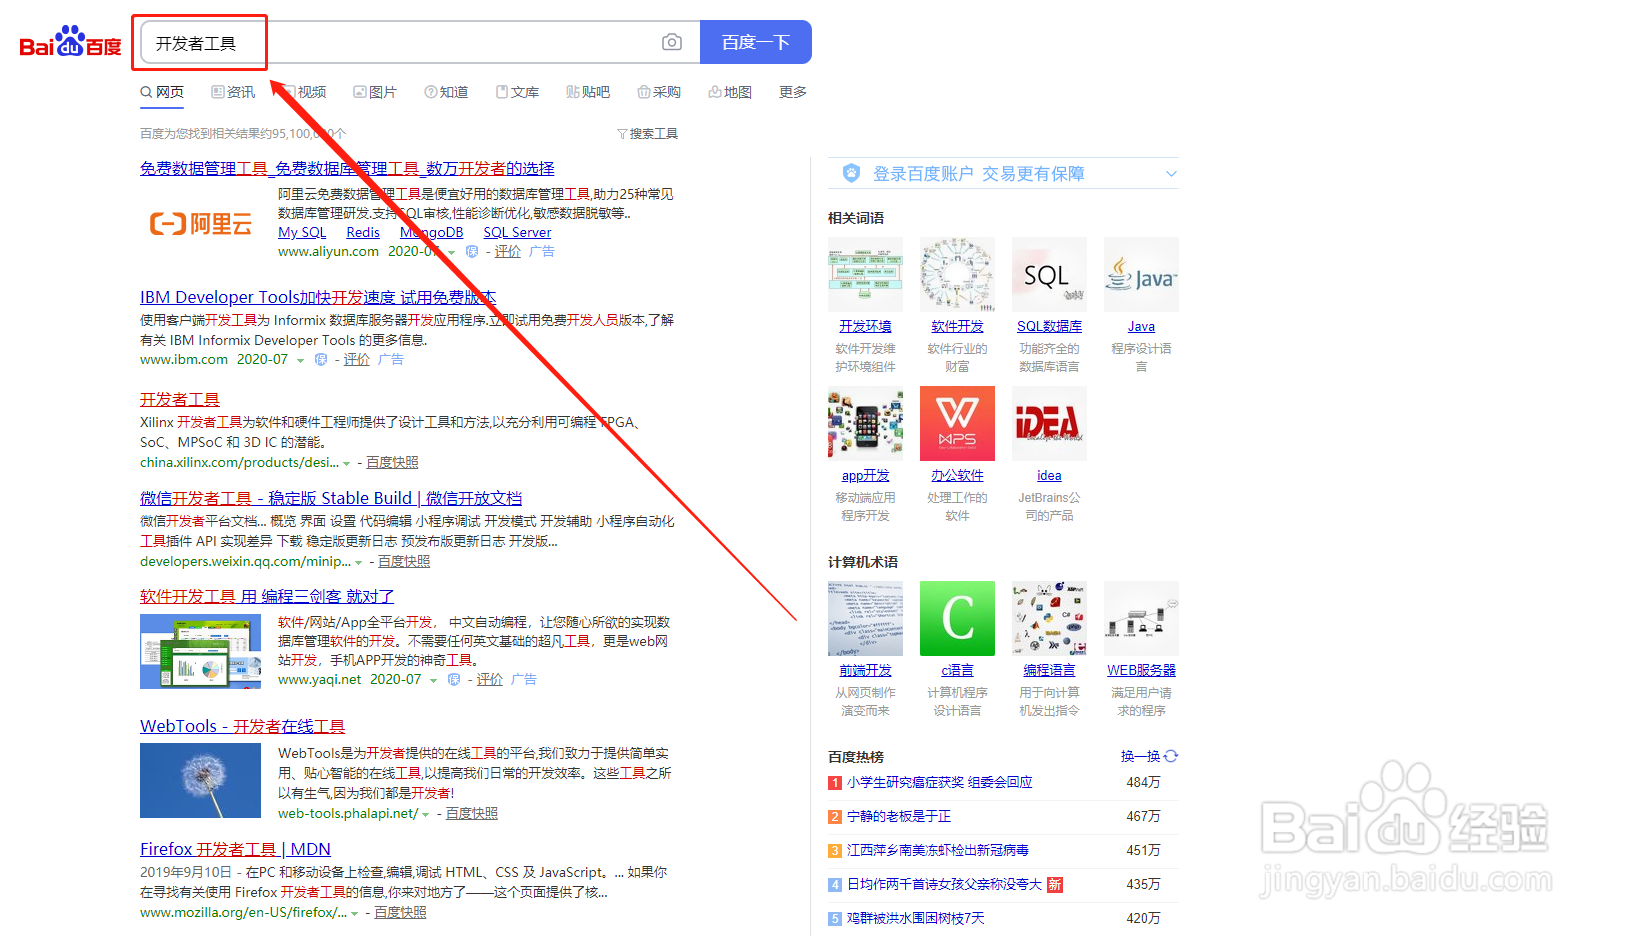
Task: Click the yaqi.net result screenshot thumbnail
Action: click(200, 652)
